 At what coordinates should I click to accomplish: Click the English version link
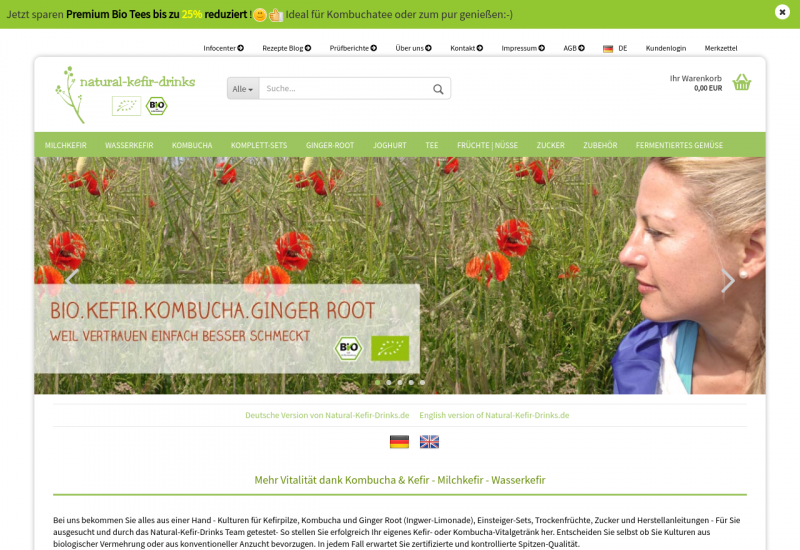coord(494,415)
